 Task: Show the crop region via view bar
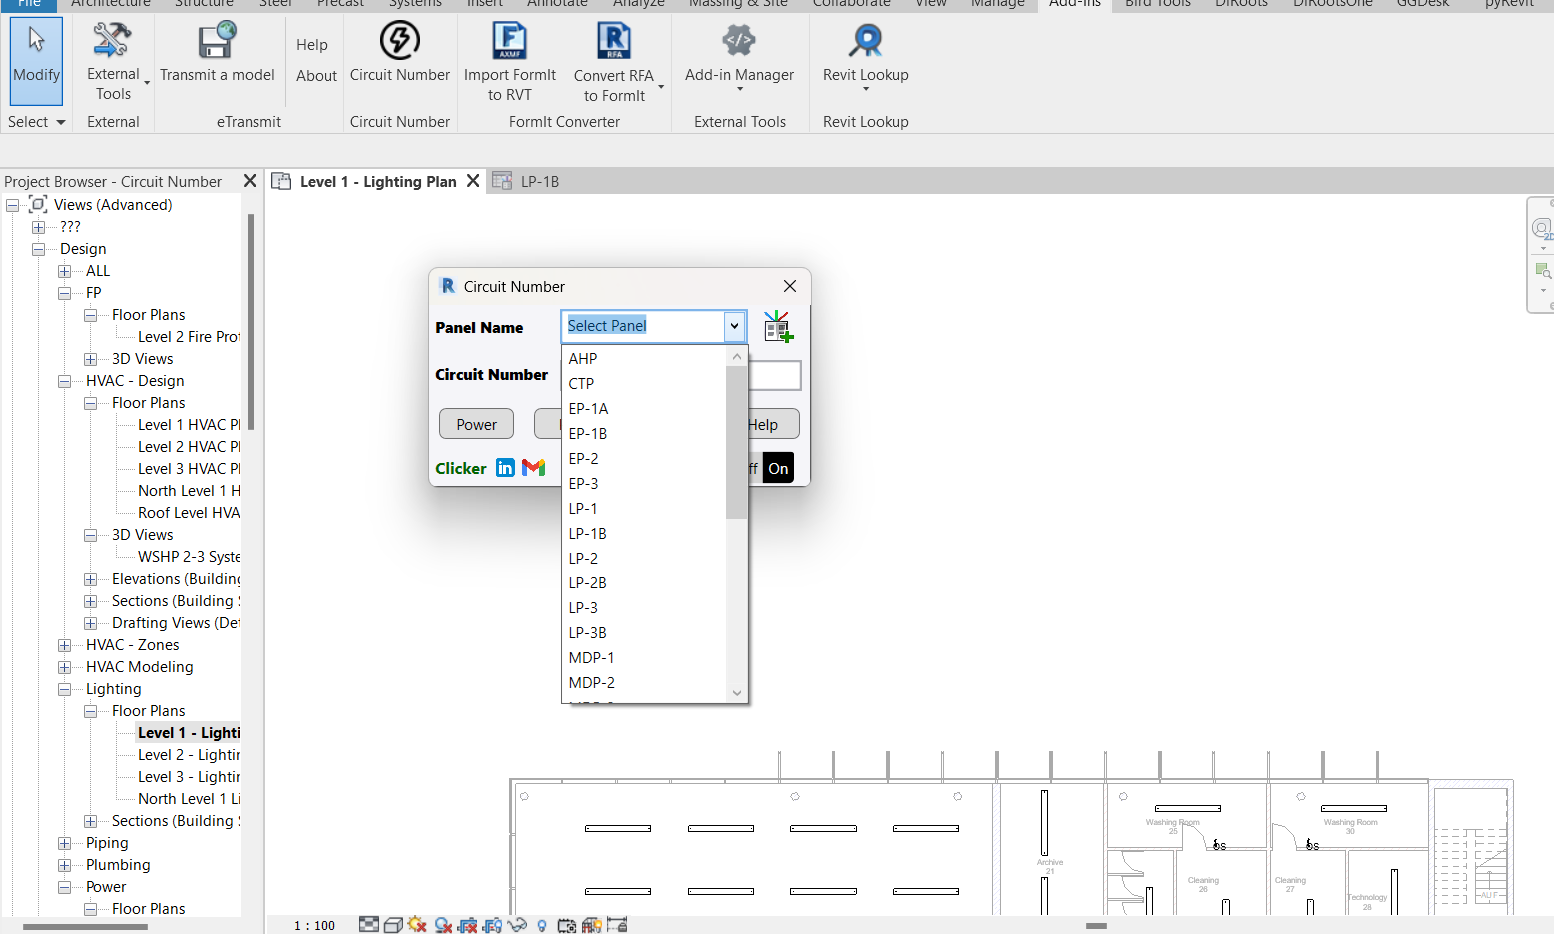pyautogui.click(x=492, y=925)
